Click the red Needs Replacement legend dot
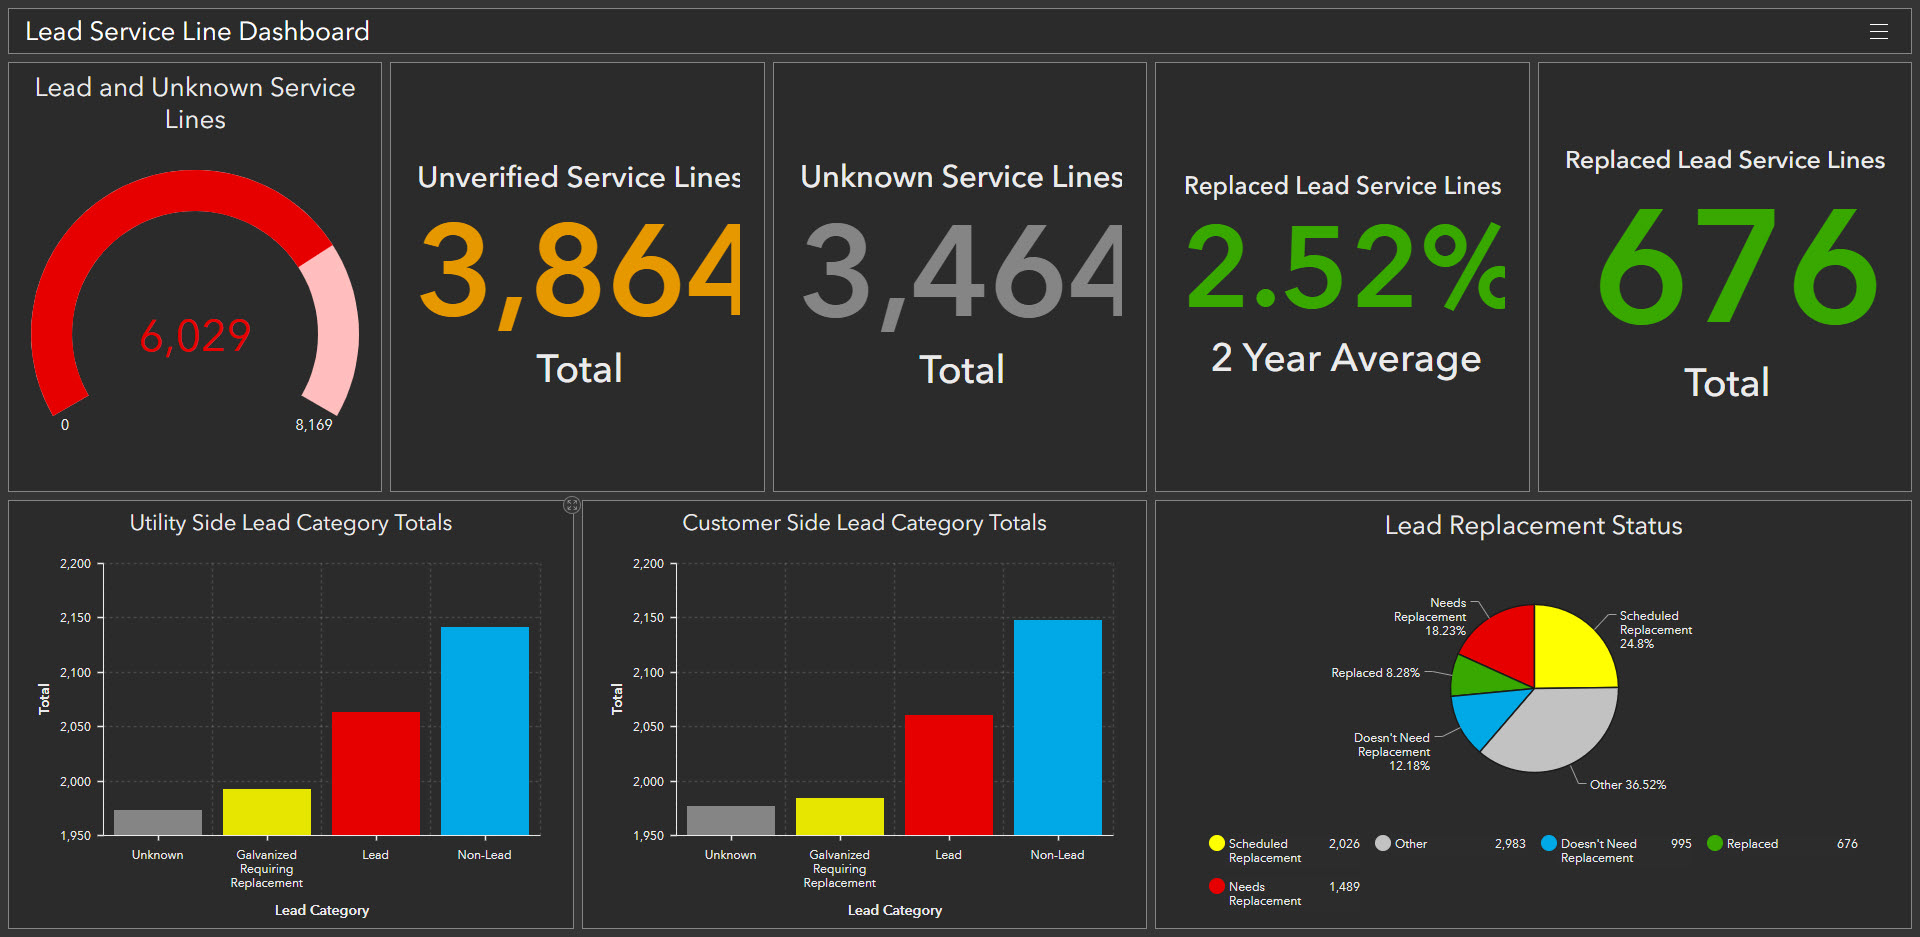 point(1217,886)
